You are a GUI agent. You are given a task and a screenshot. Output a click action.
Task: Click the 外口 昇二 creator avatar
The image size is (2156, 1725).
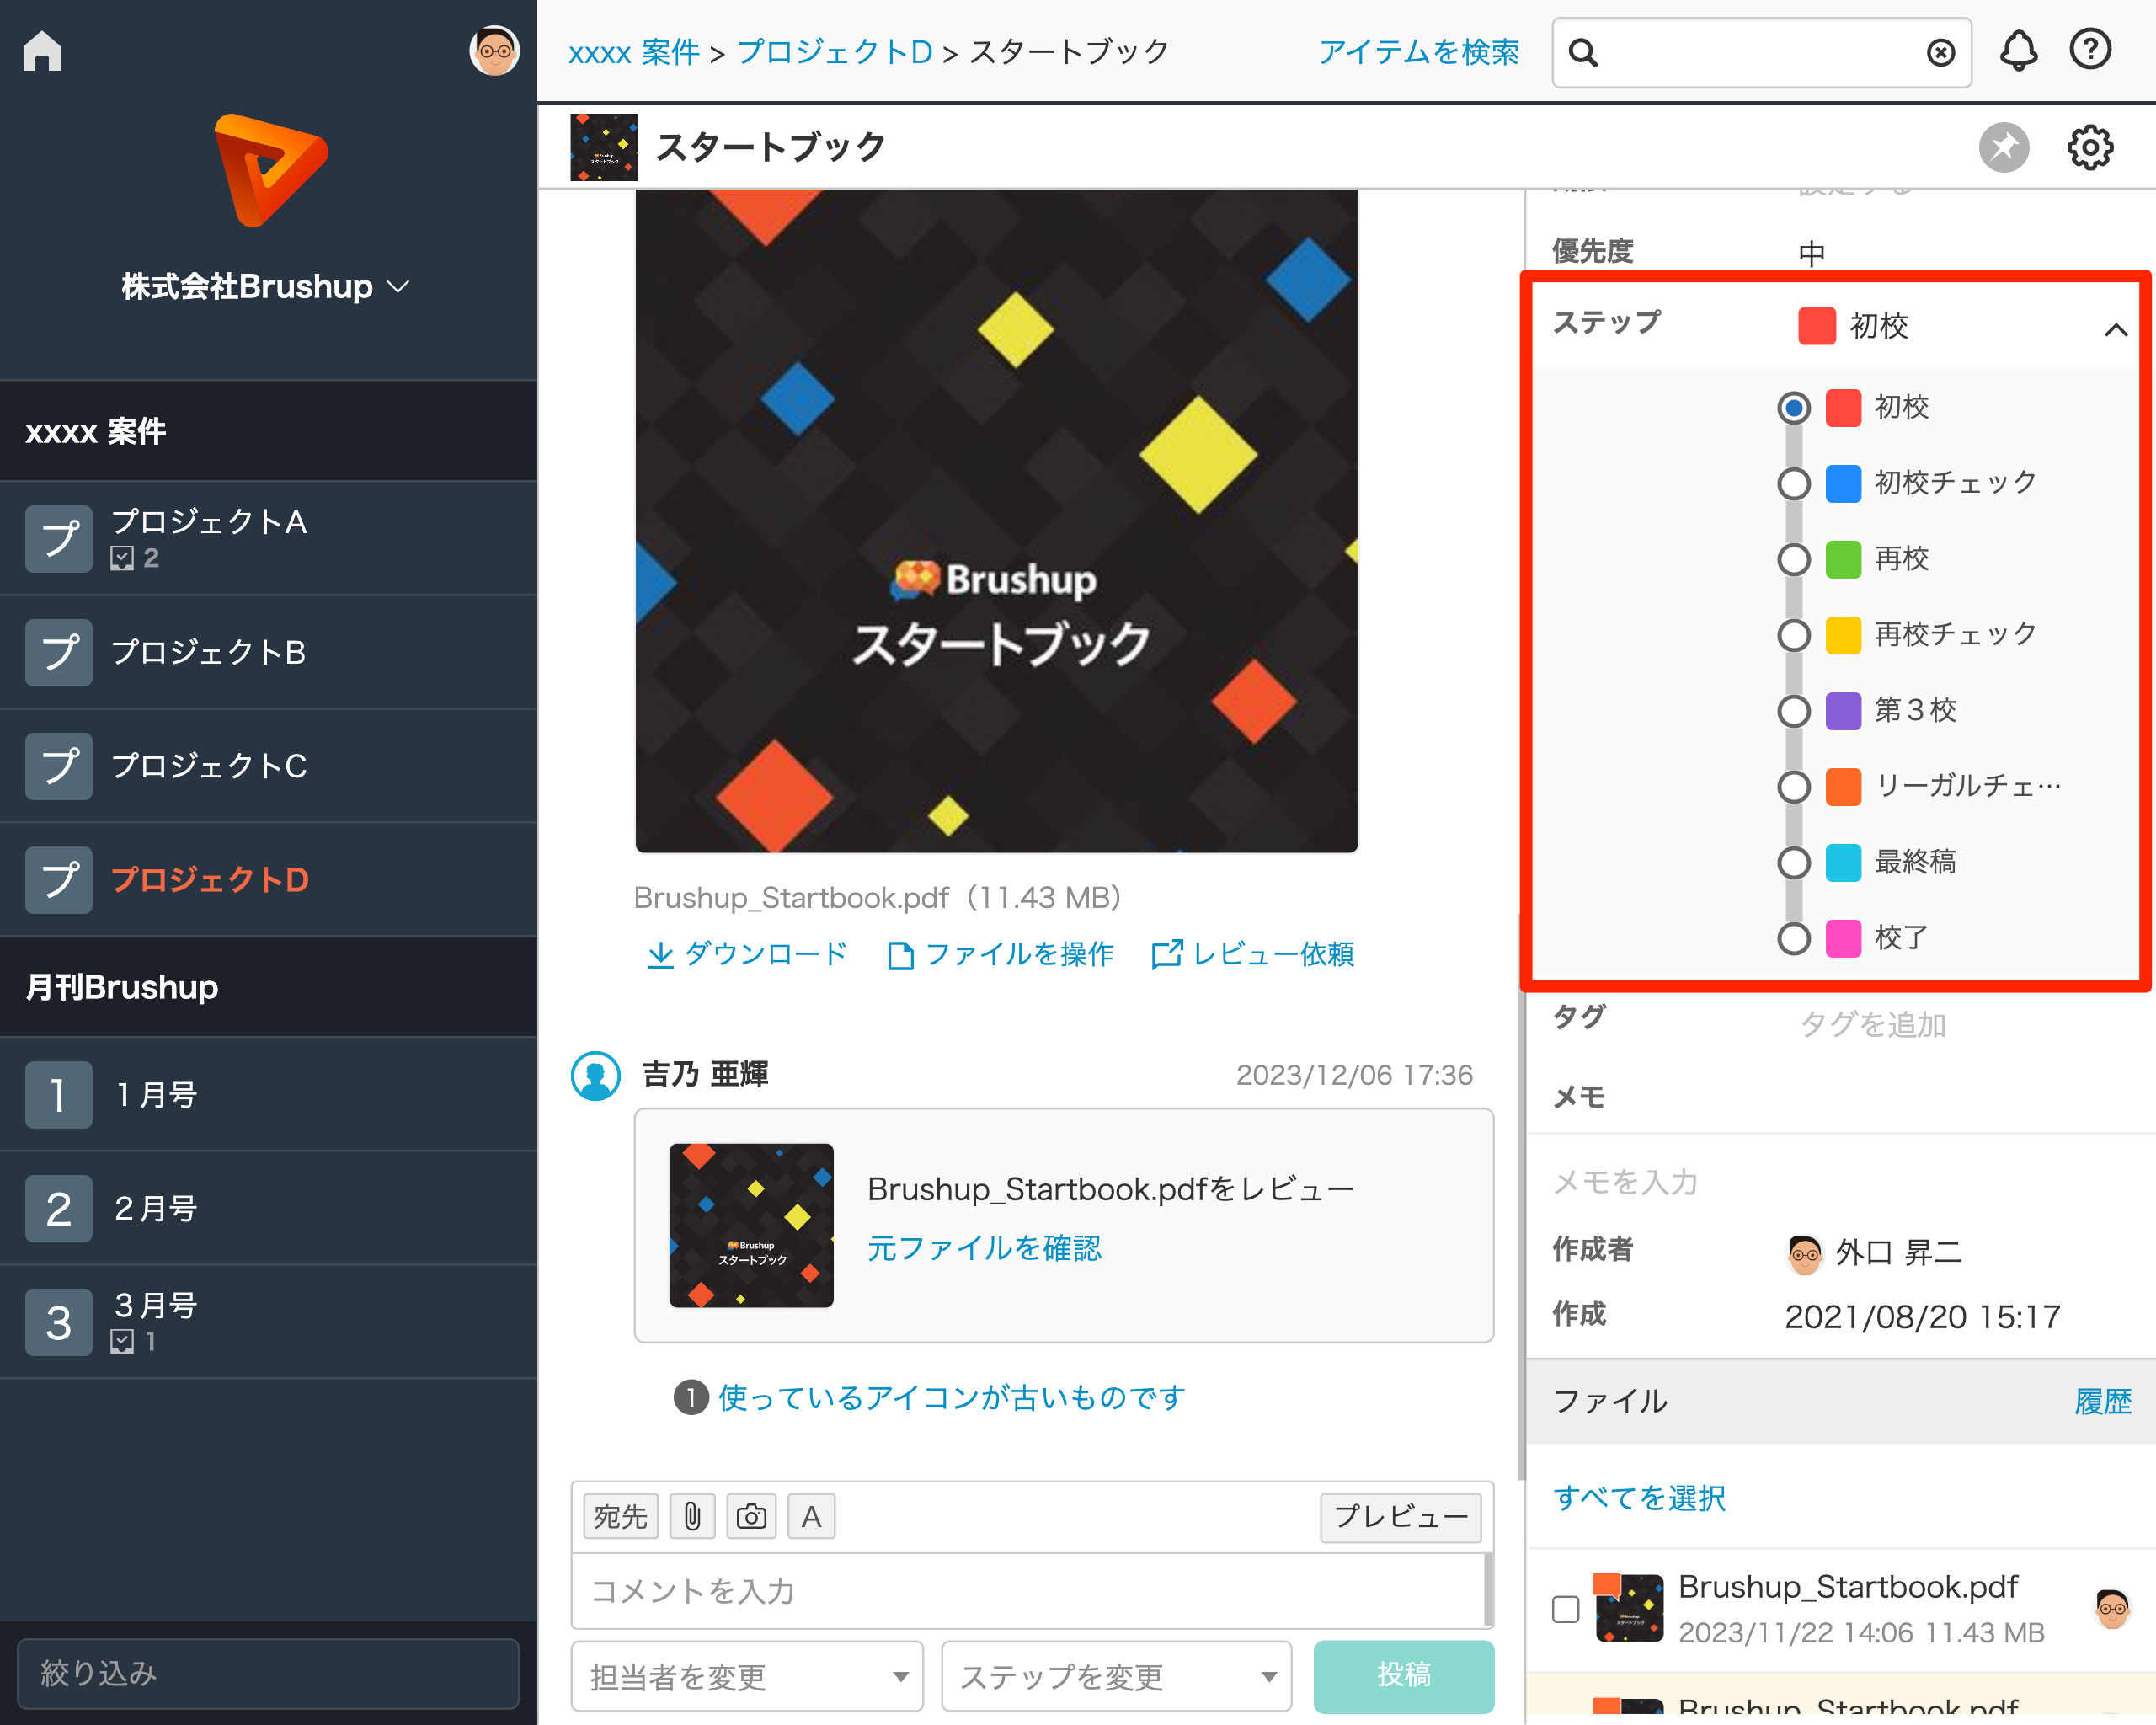pyautogui.click(x=1805, y=1253)
